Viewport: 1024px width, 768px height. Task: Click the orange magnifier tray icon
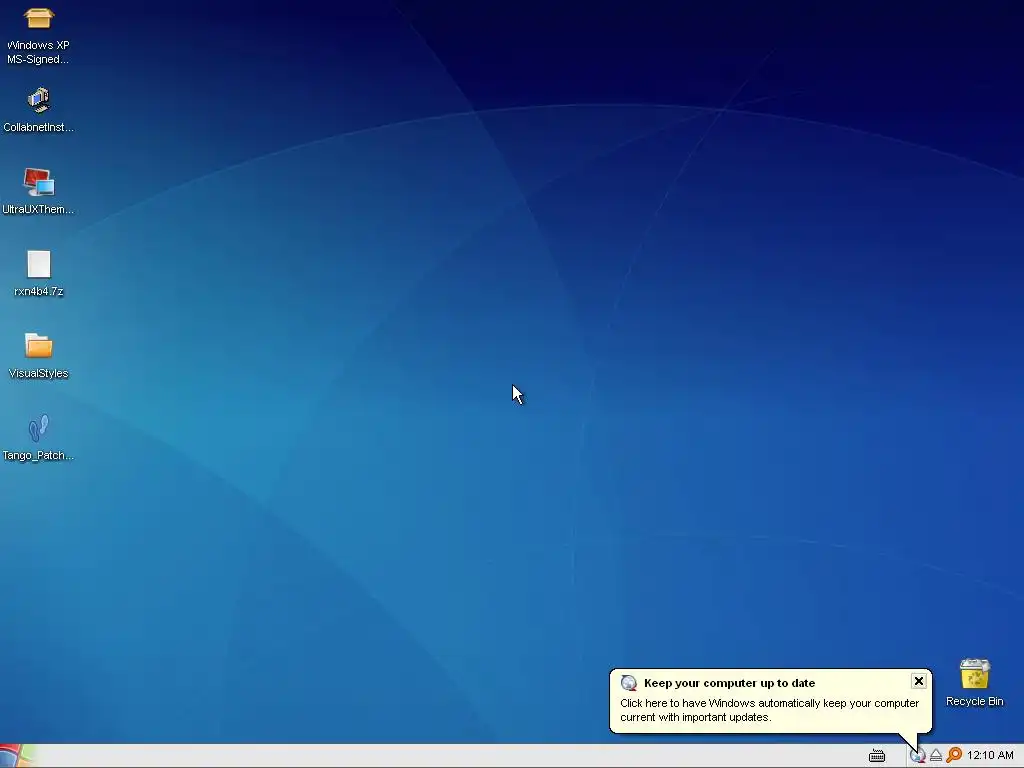[954, 755]
